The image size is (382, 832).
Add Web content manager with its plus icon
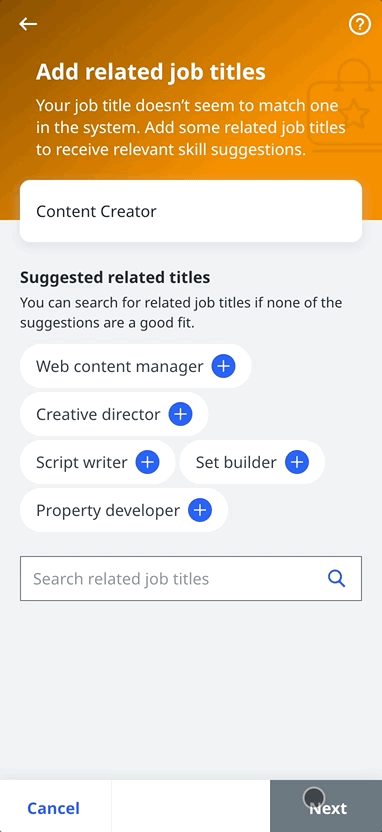coord(223,366)
